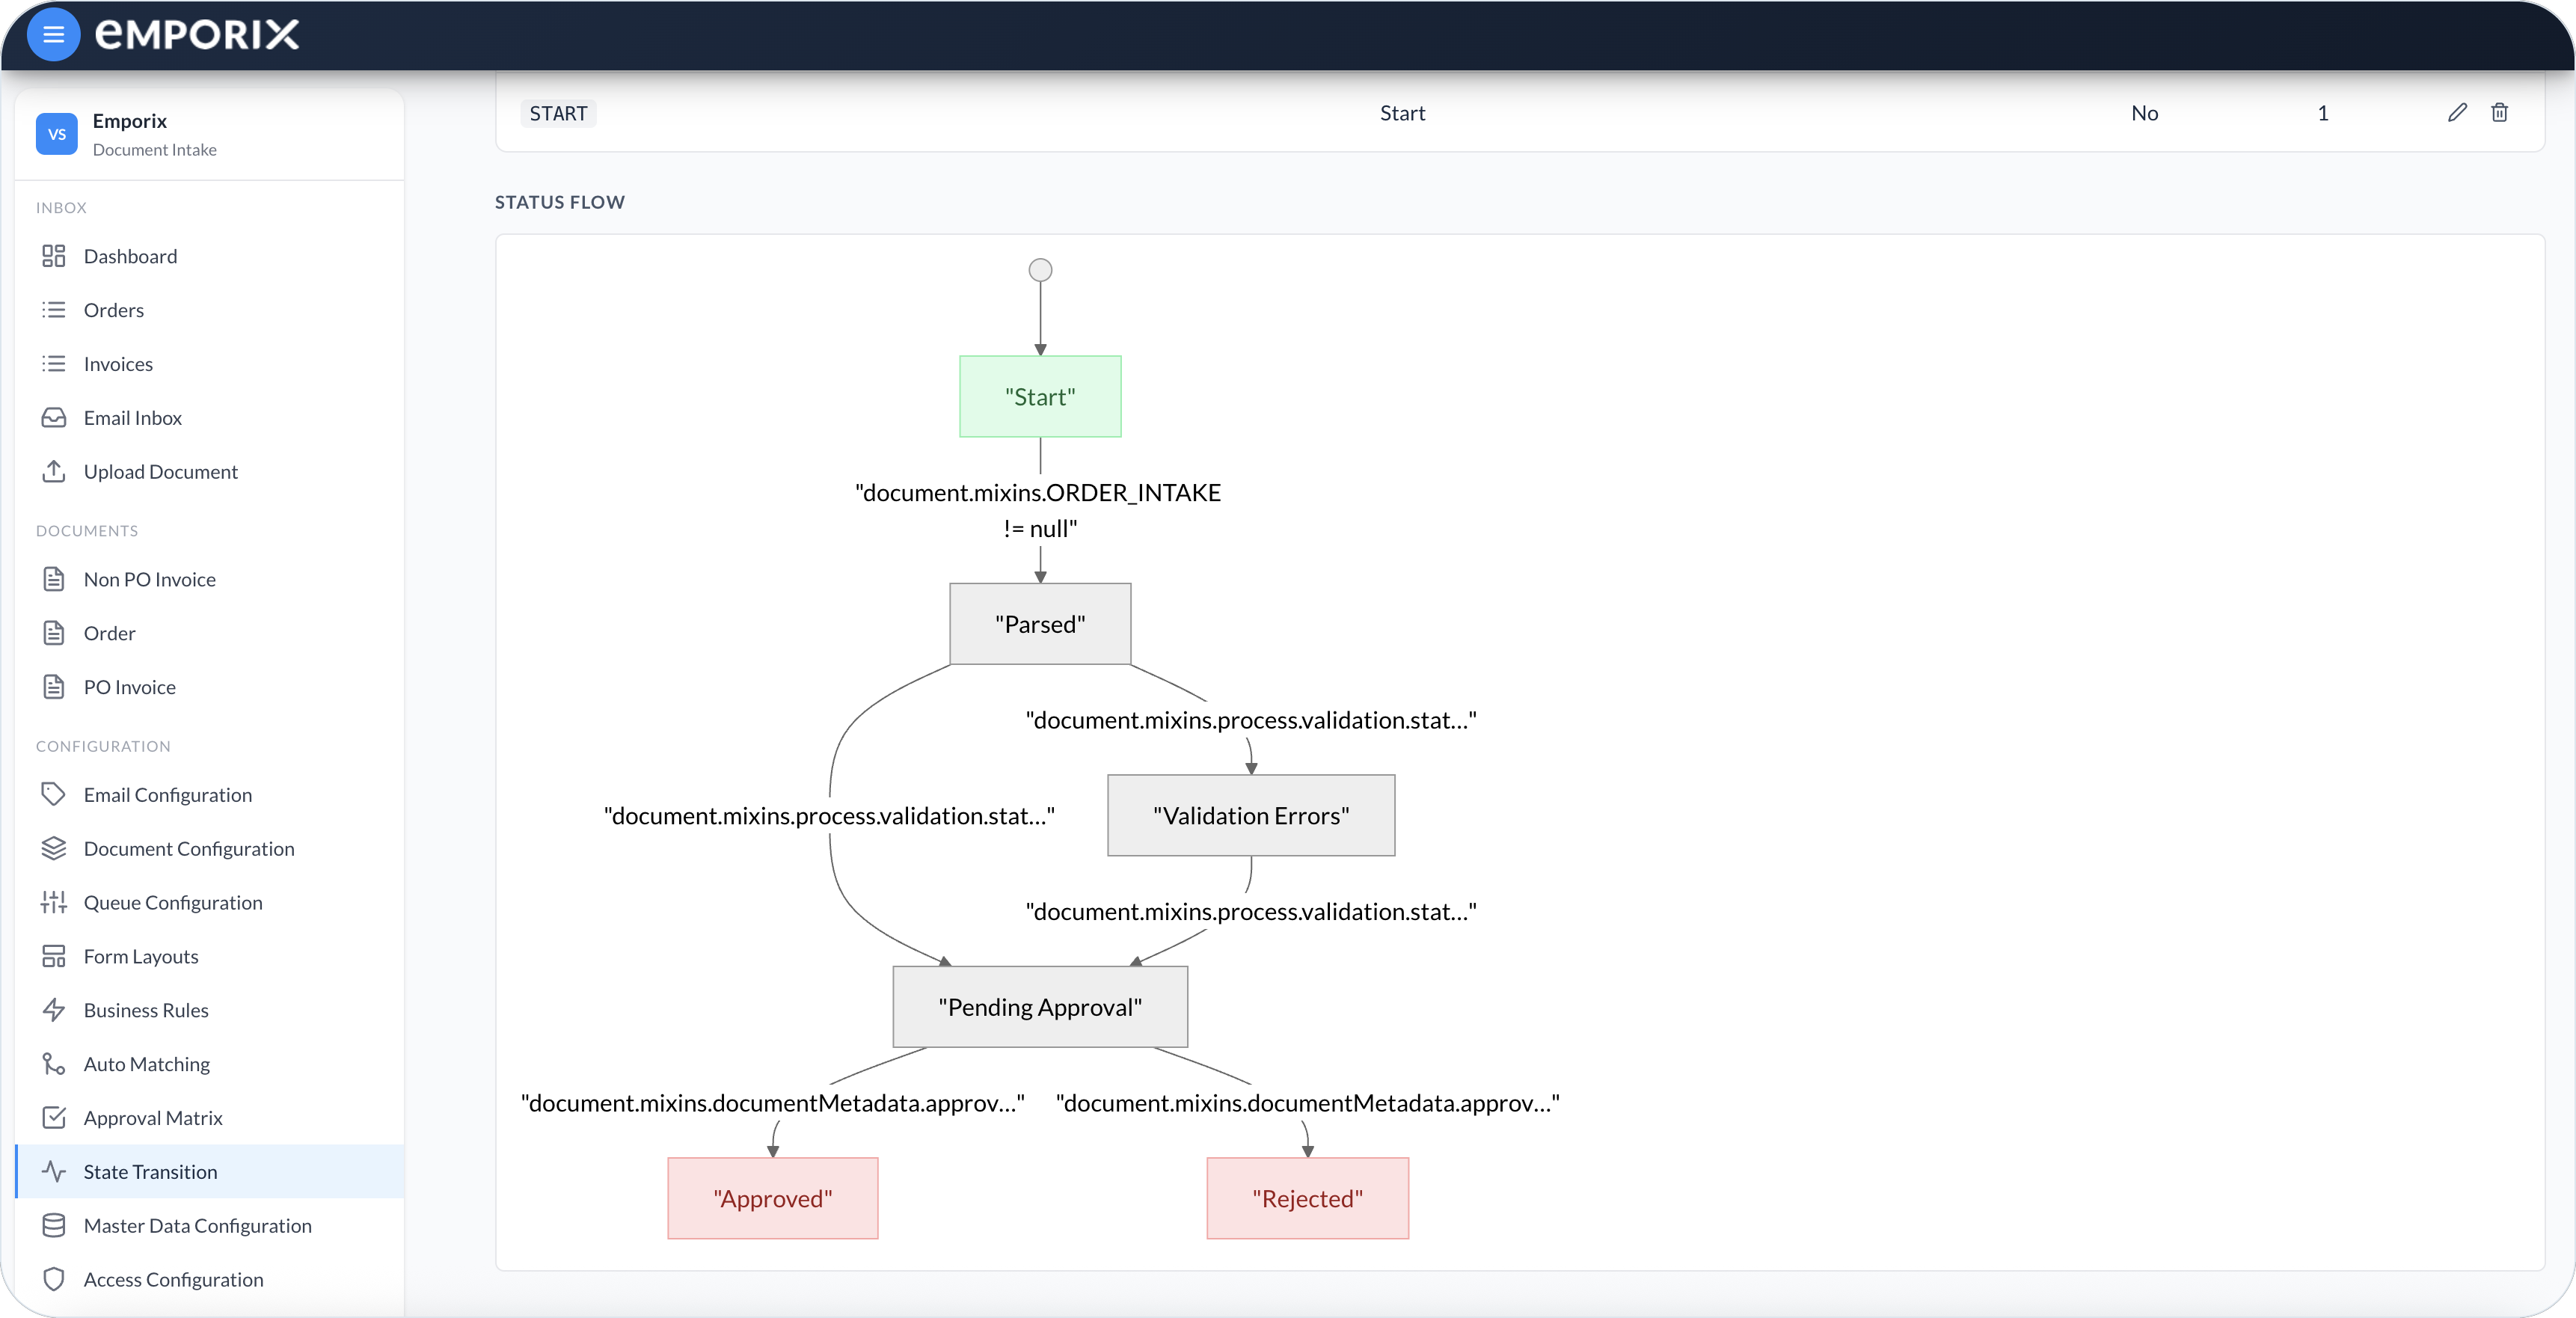Click the Queue Configuration sliders icon
The image size is (2576, 1318).
click(x=54, y=902)
